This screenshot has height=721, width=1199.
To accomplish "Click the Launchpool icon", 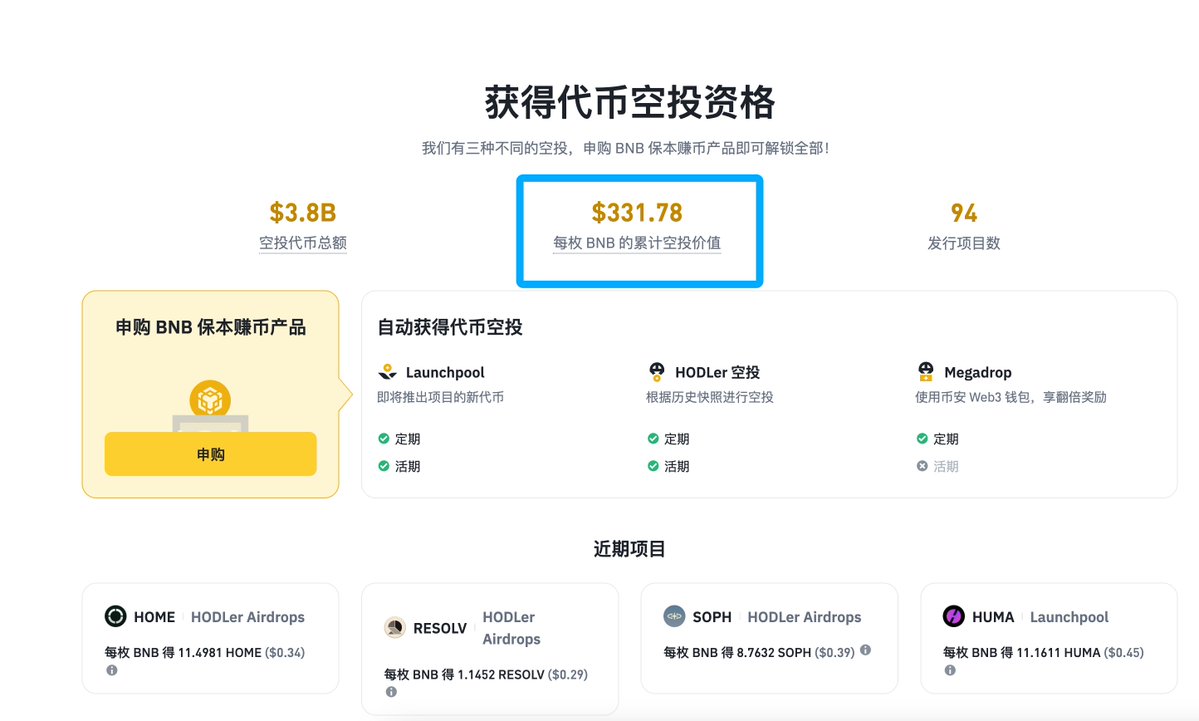I will (388, 372).
